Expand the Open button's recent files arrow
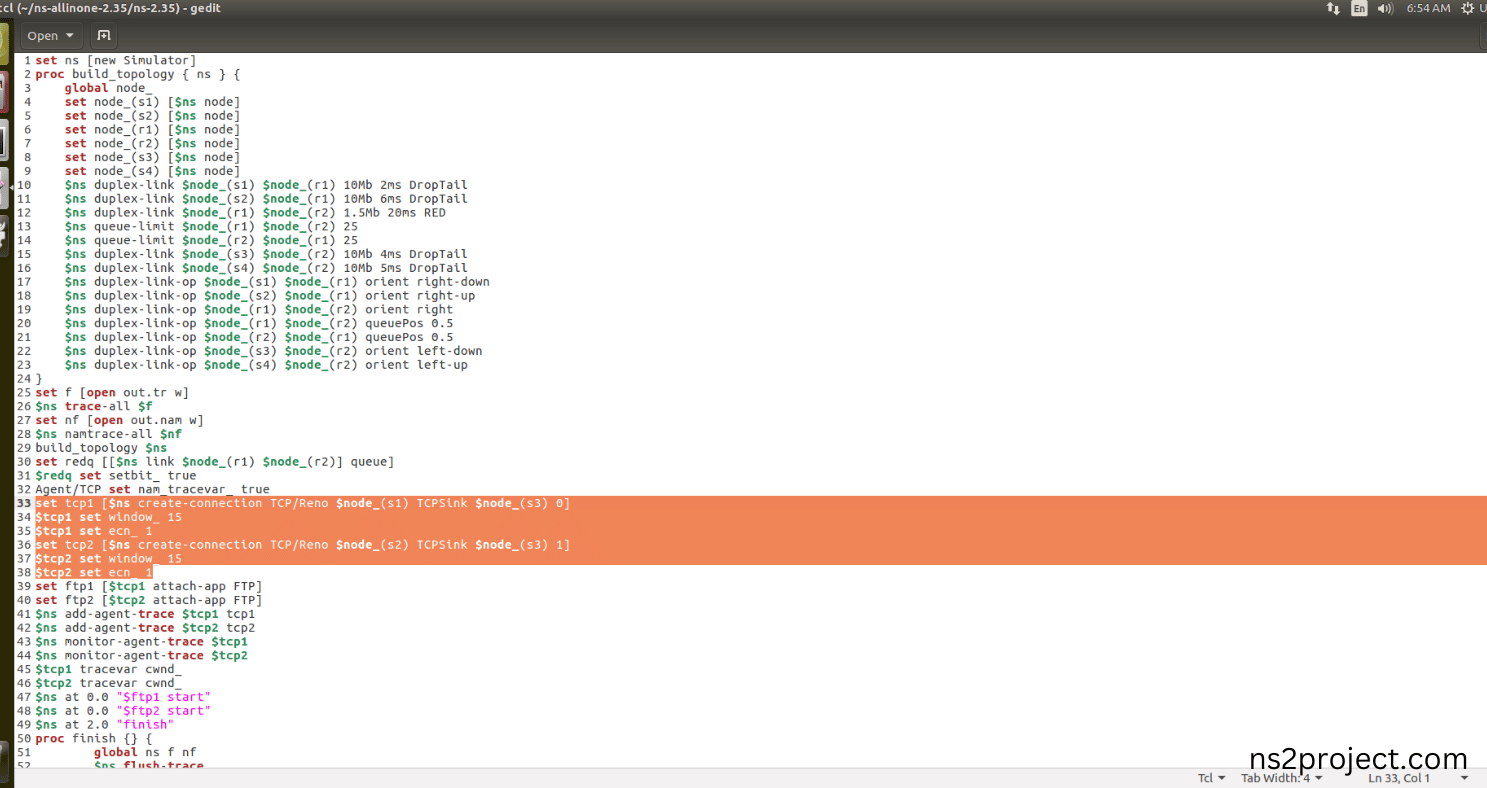 (69, 36)
